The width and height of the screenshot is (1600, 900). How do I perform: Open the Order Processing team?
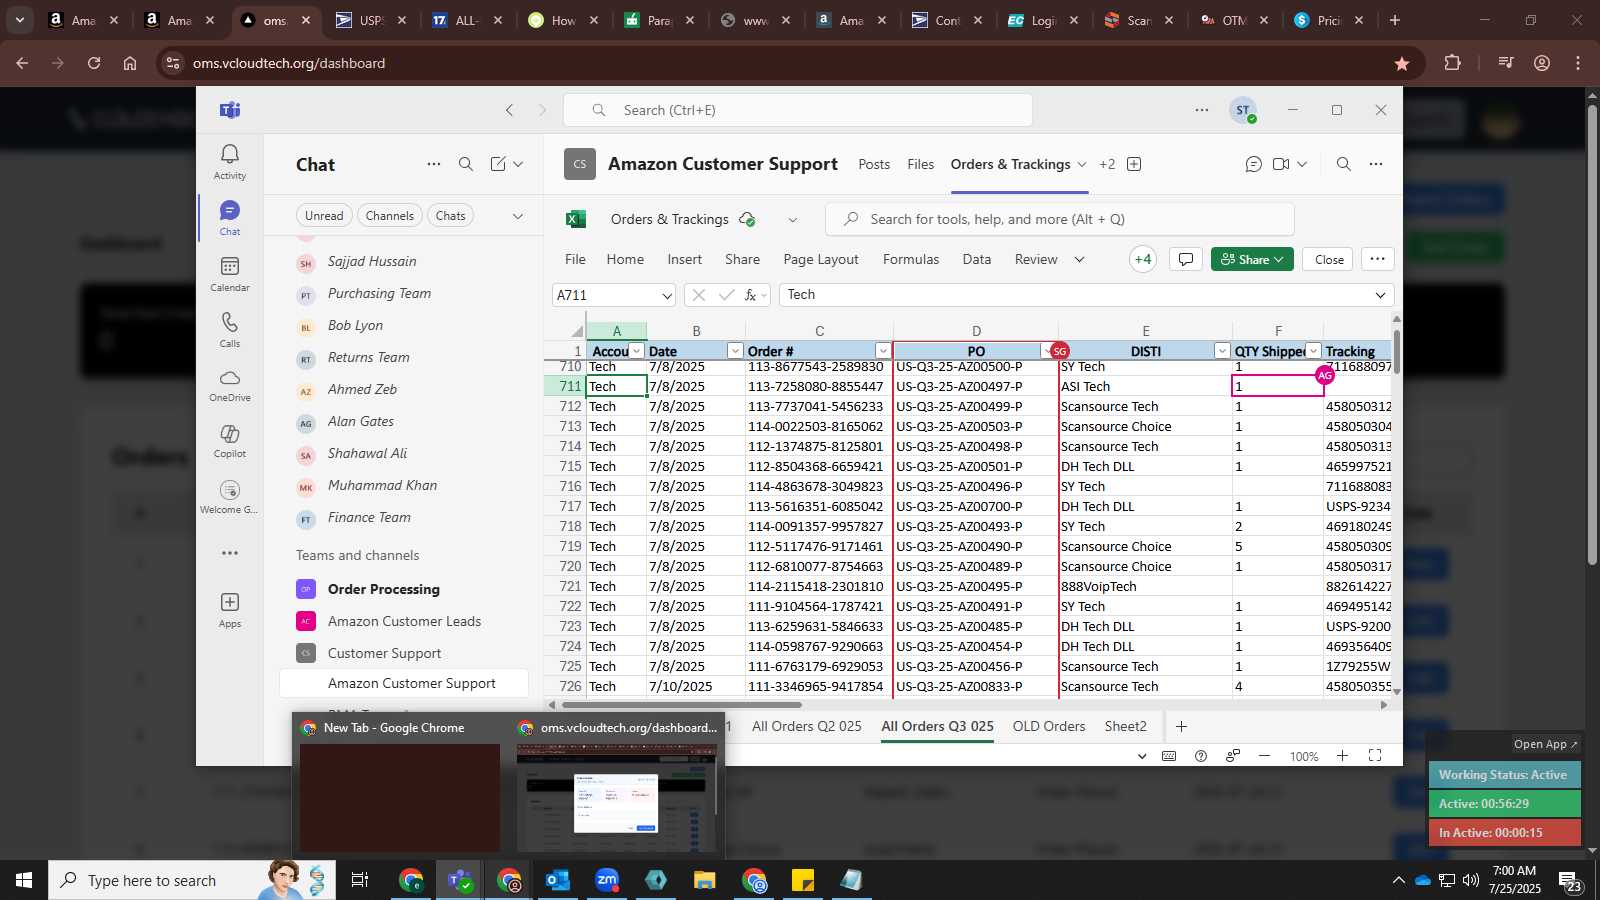point(384,589)
